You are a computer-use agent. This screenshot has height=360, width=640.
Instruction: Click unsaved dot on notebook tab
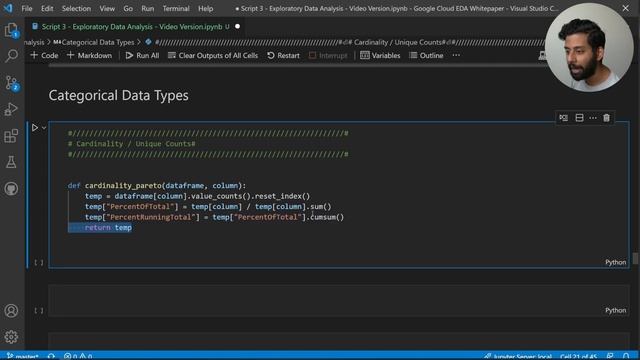[x=238, y=27]
